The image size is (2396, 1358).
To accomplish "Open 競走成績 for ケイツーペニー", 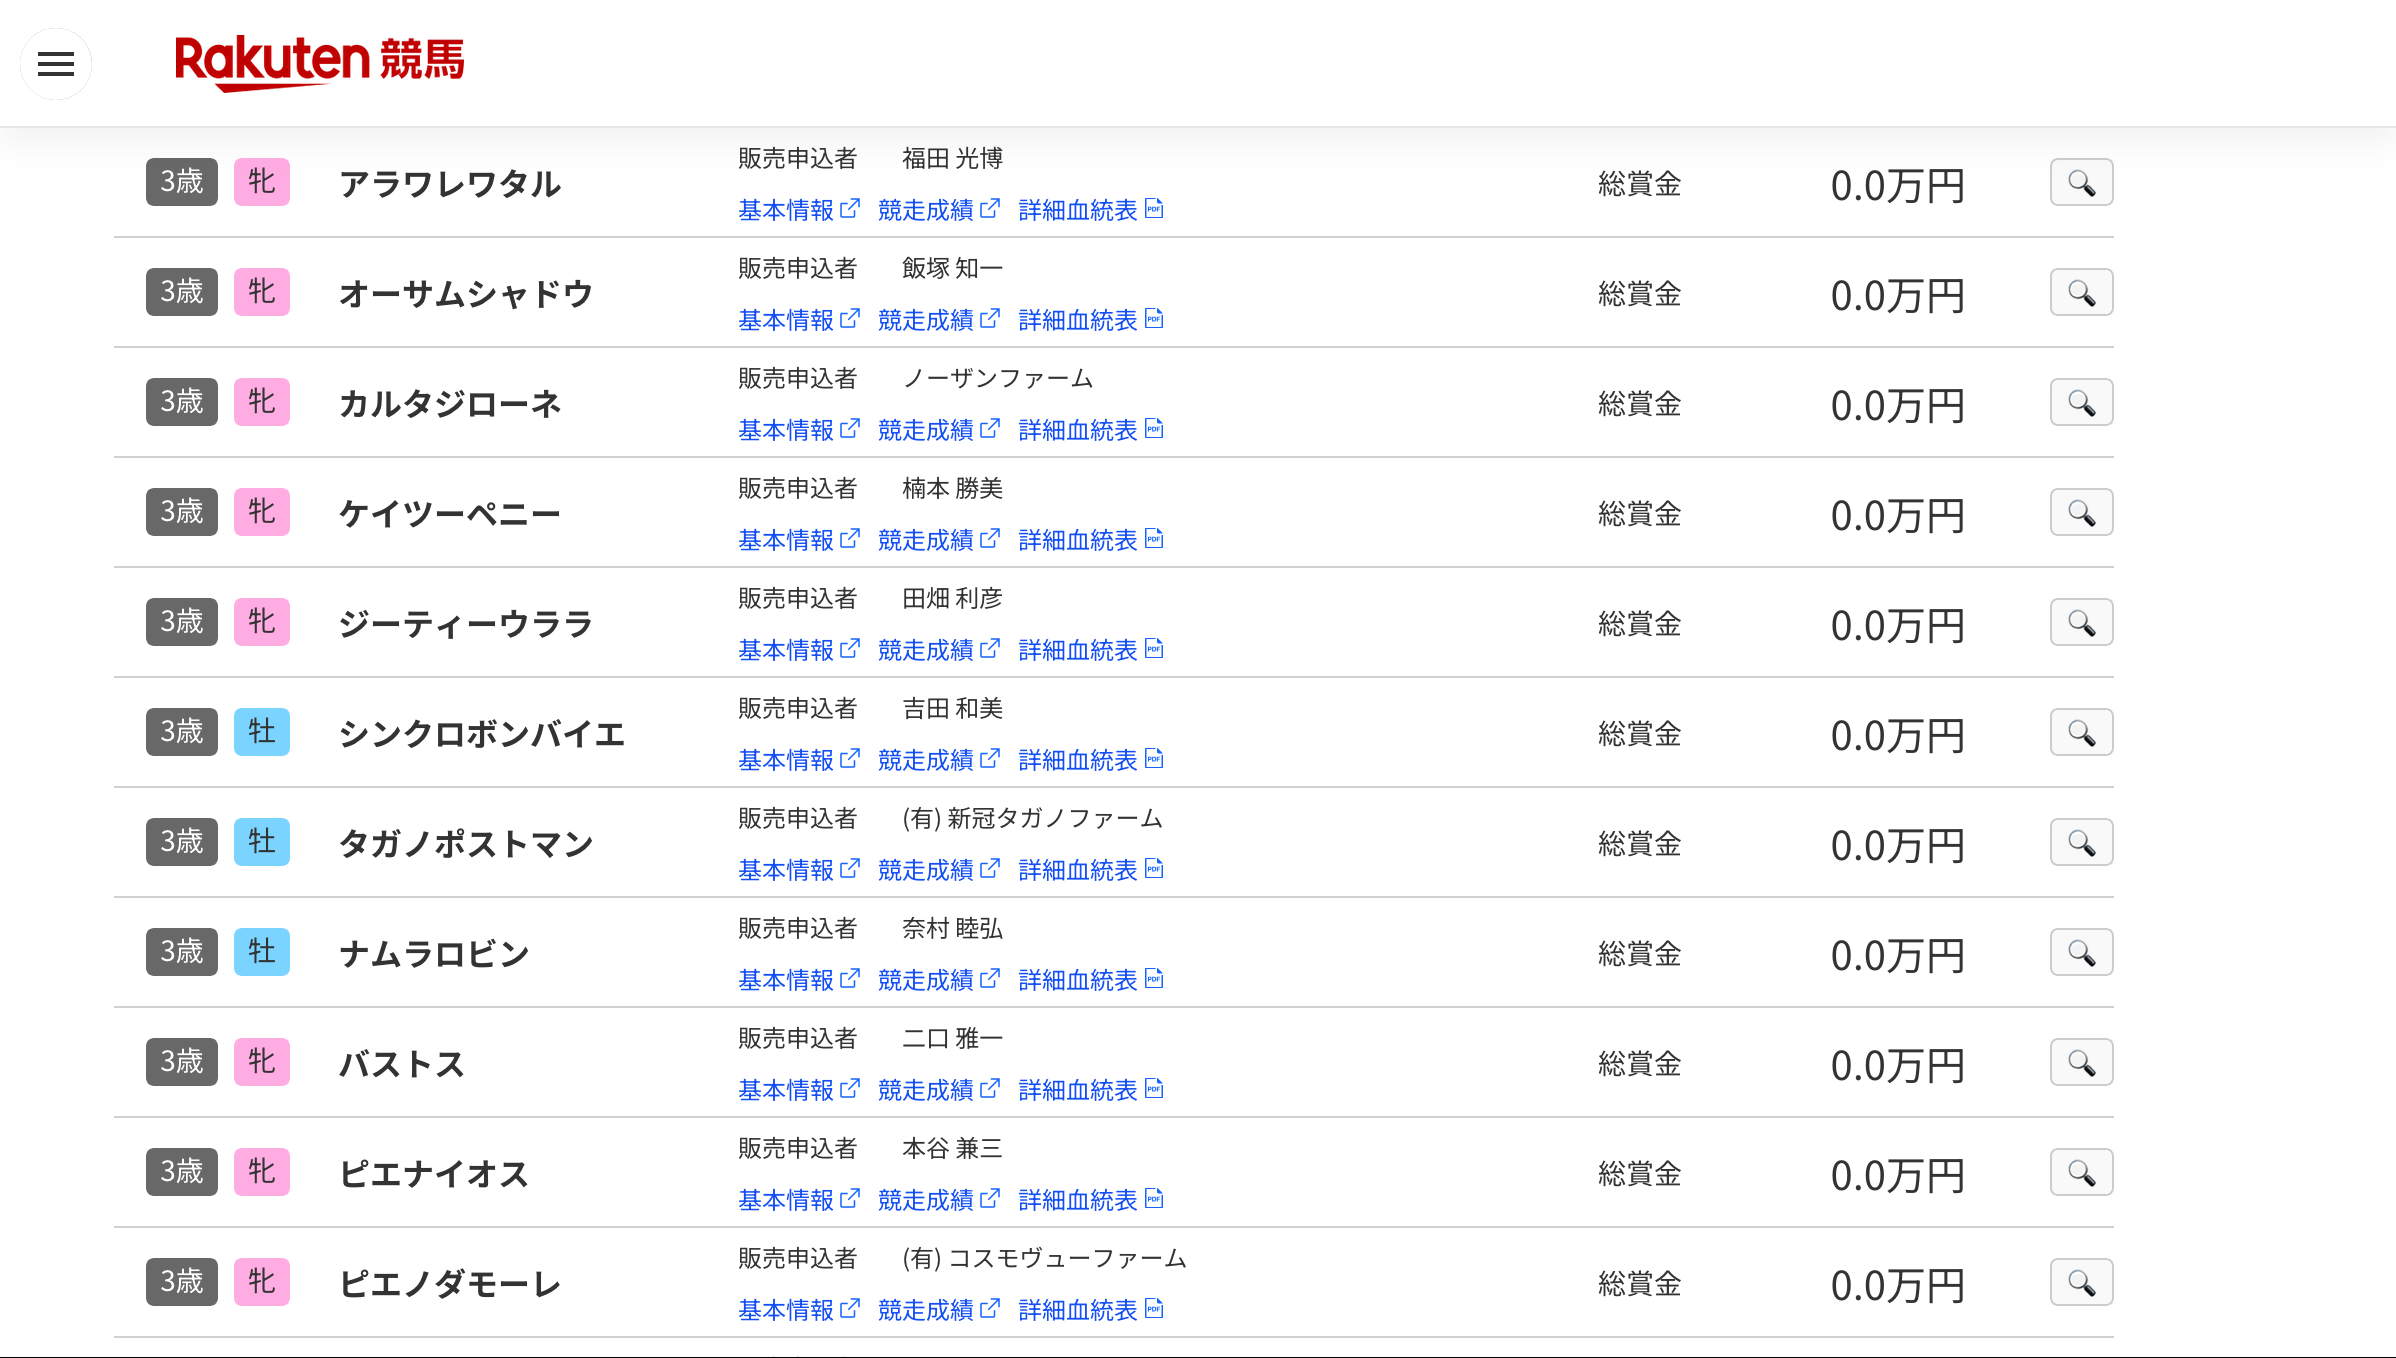I will [939, 540].
